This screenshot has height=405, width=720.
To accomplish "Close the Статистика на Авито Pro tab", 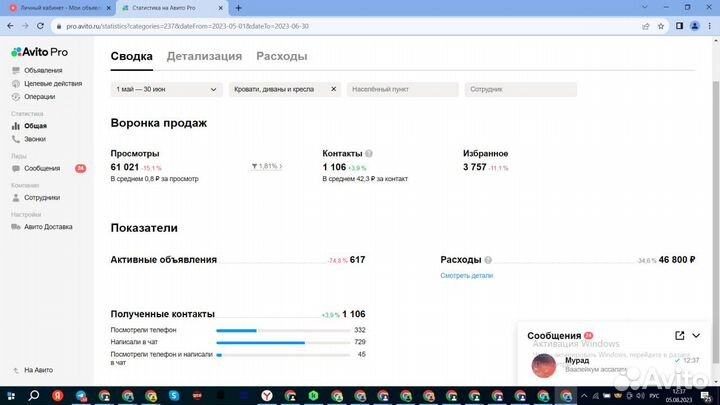I will [x=220, y=8].
